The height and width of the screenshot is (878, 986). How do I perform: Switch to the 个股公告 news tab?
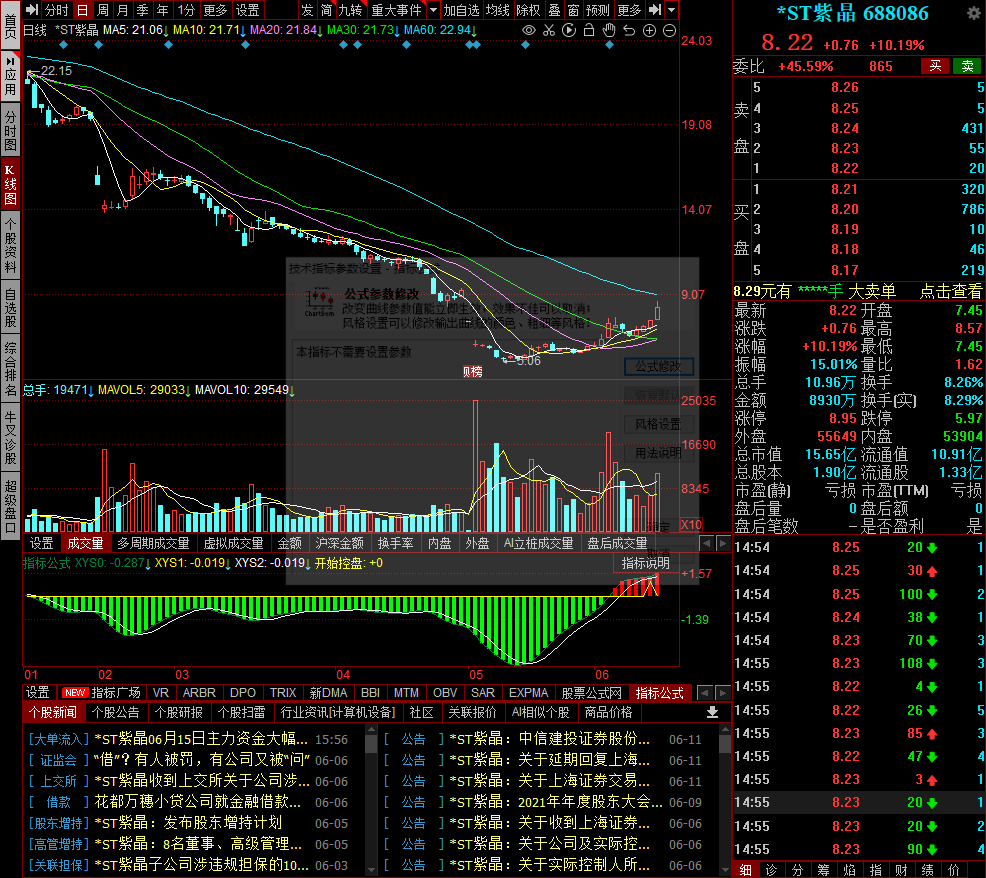[x=115, y=712]
